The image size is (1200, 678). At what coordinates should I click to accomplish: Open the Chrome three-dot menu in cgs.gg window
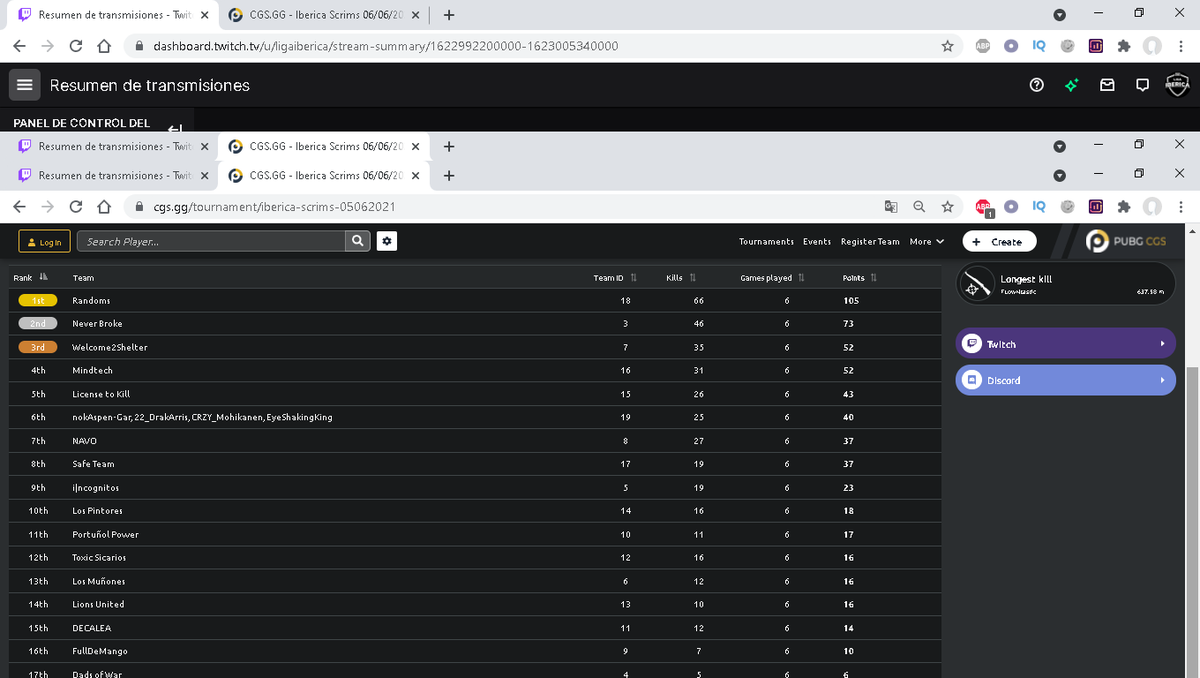pos(1181,207)
